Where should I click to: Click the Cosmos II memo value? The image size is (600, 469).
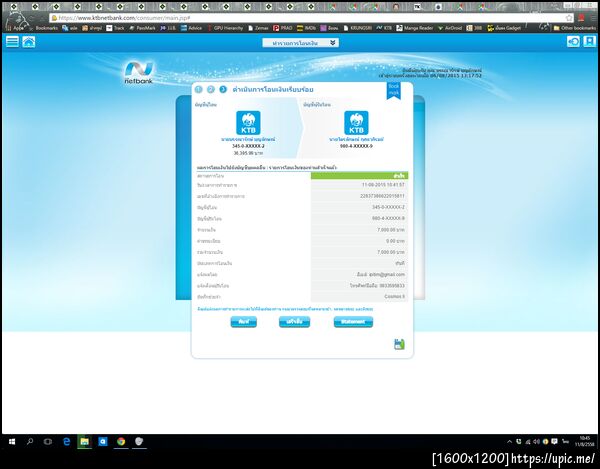[395, 296]
